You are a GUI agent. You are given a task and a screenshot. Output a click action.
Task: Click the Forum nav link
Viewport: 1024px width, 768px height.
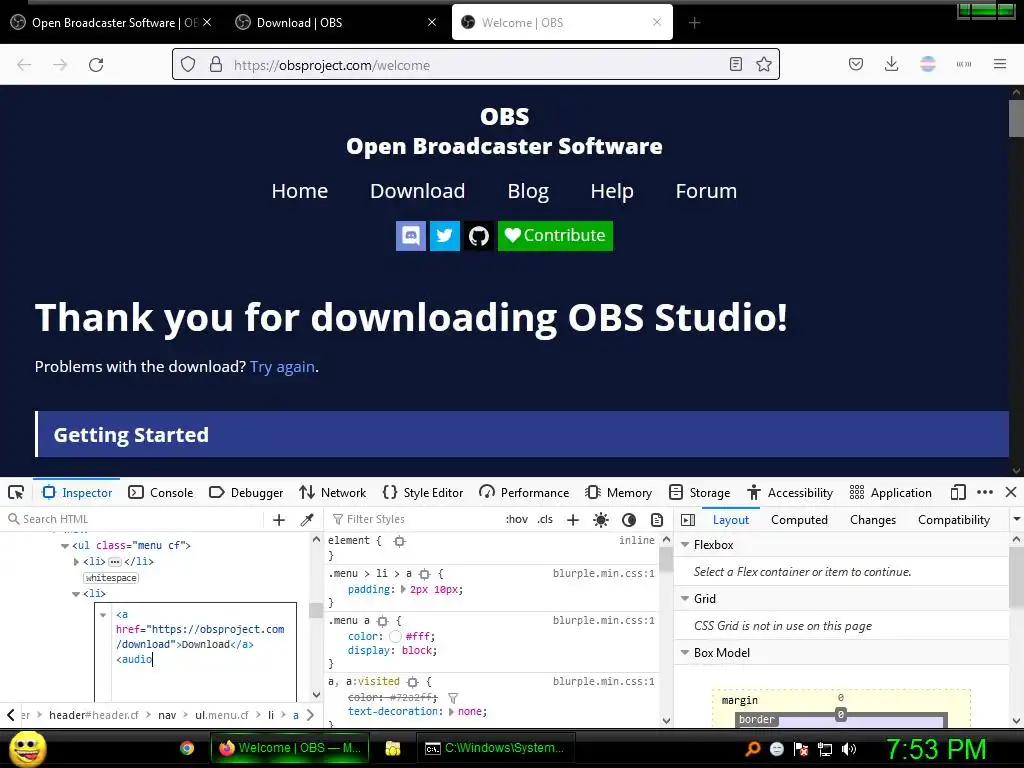[706, 191]
